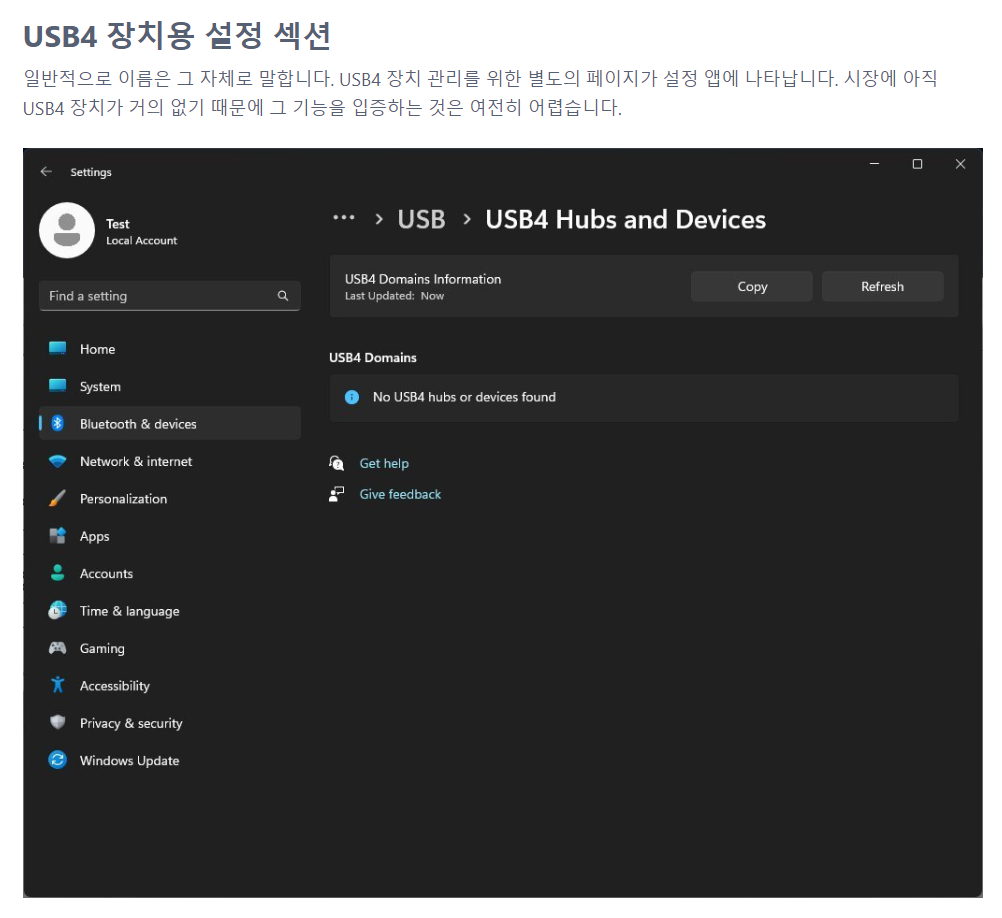Maximize the Settings window
The width and height of the screenshot is (1002, 918).
click(917, 164)
